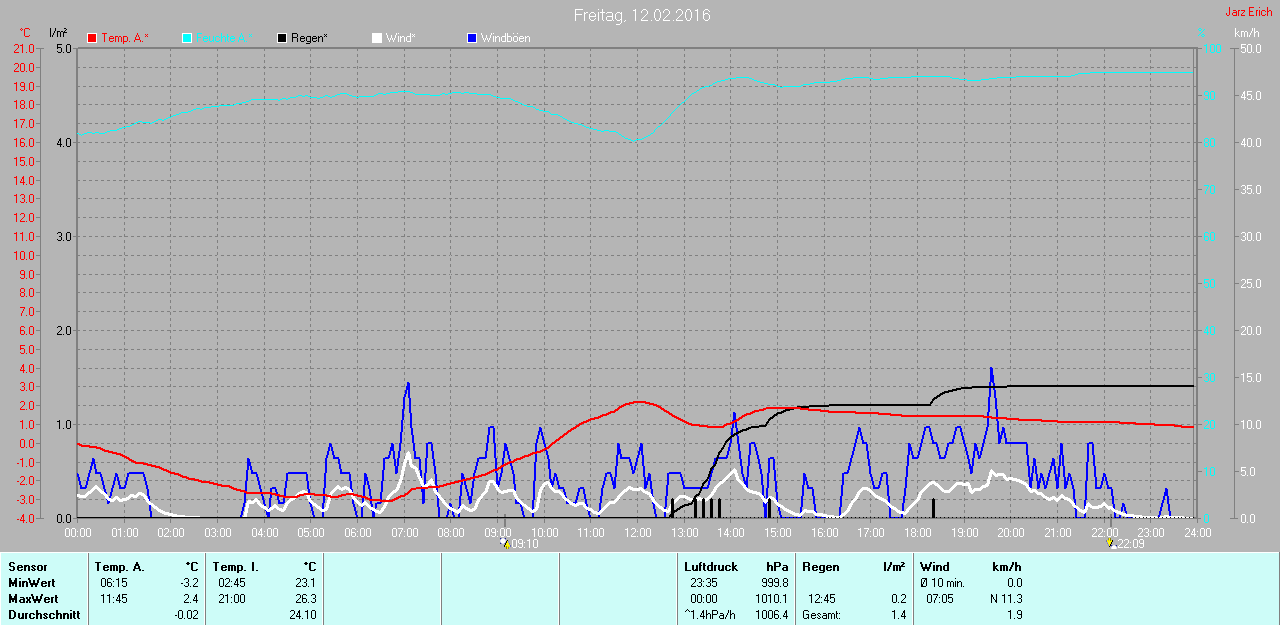Click the red Temp. A. legend square

point(92,38)
